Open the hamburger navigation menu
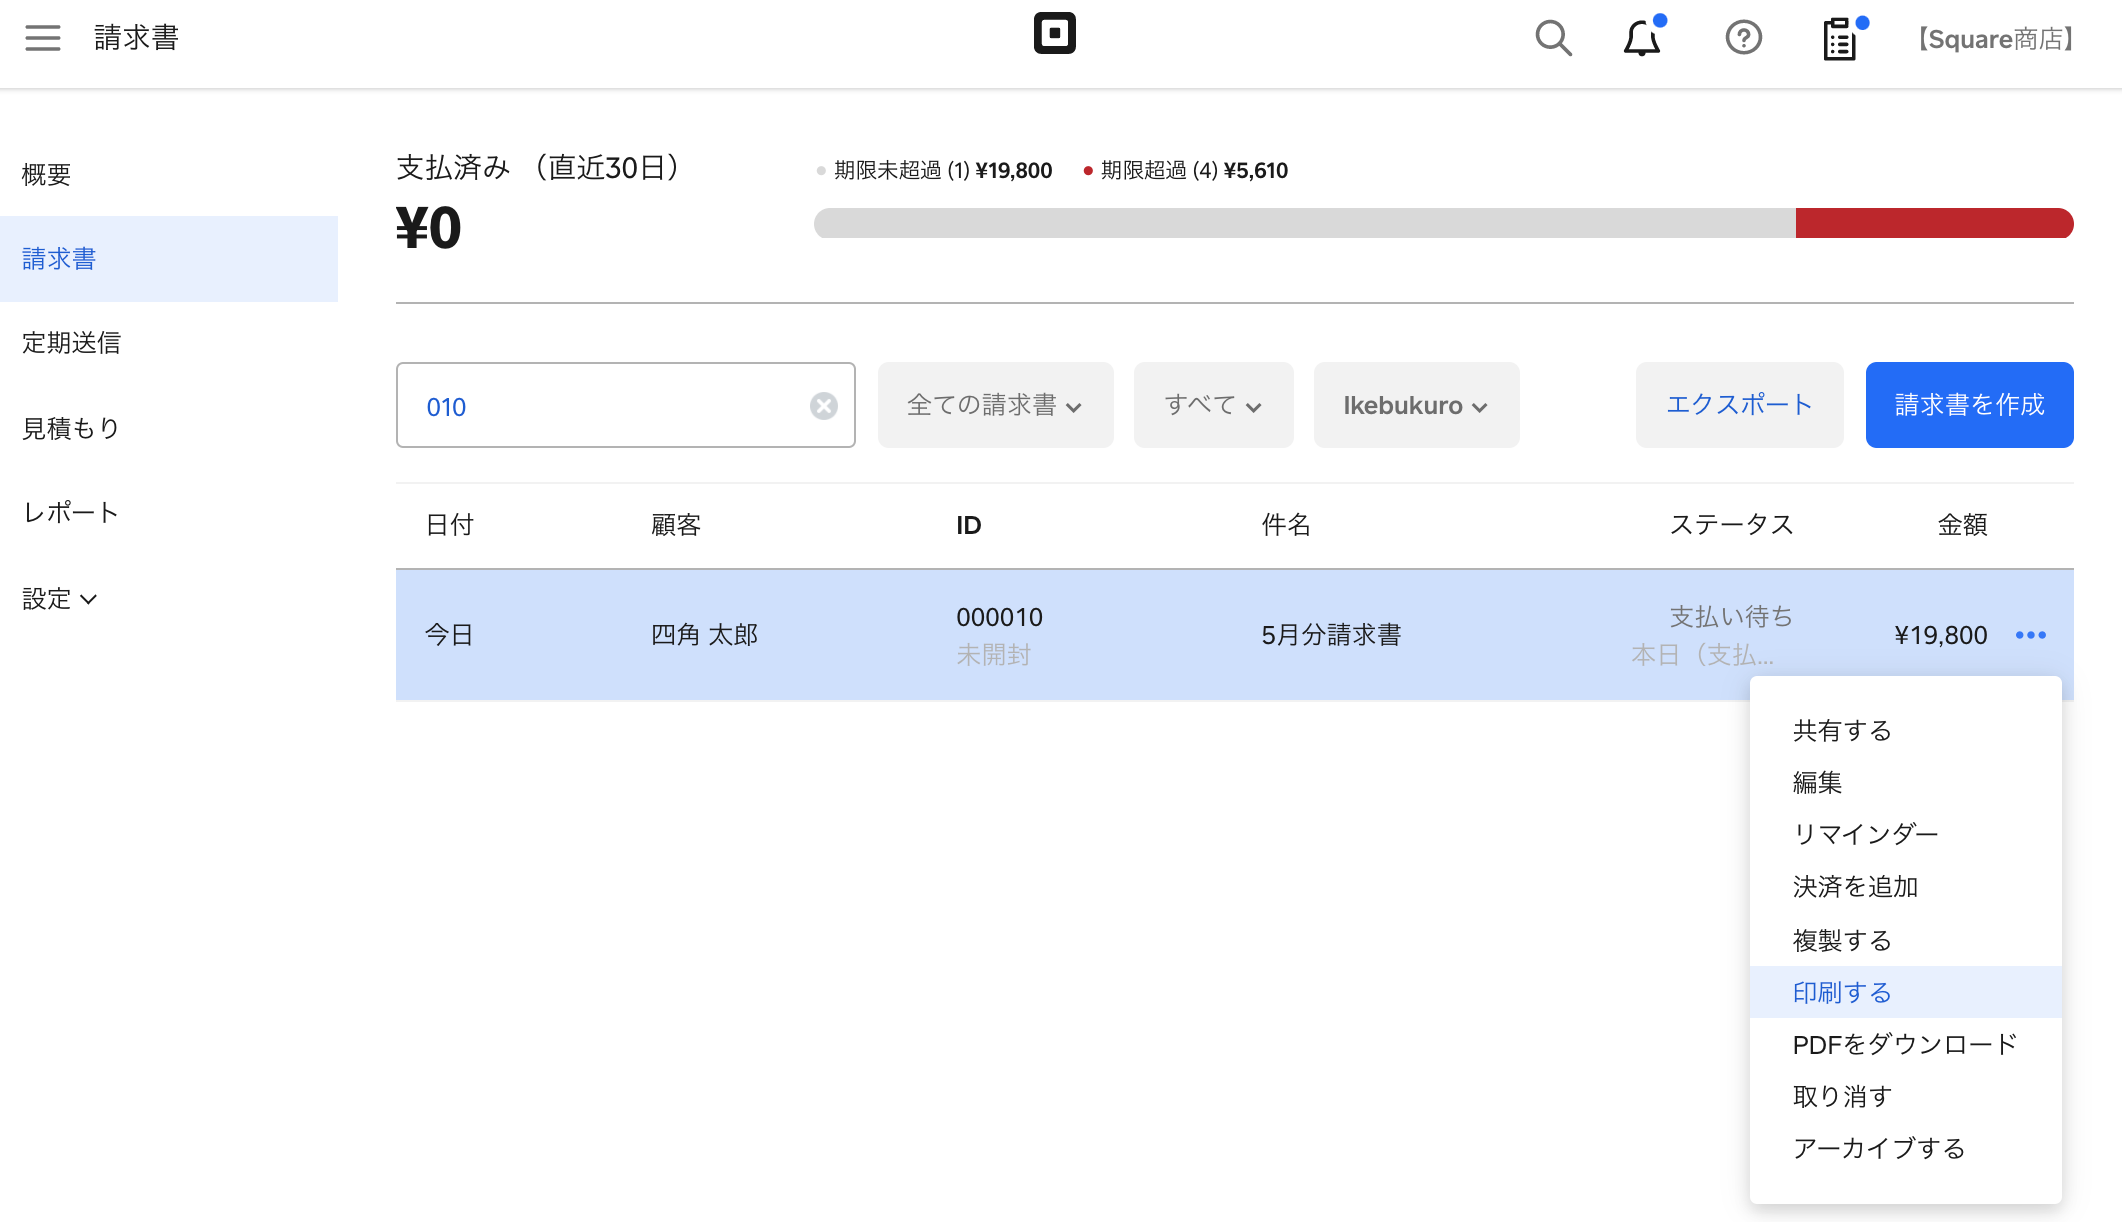2122x1222 pixels. coord(42,38)
